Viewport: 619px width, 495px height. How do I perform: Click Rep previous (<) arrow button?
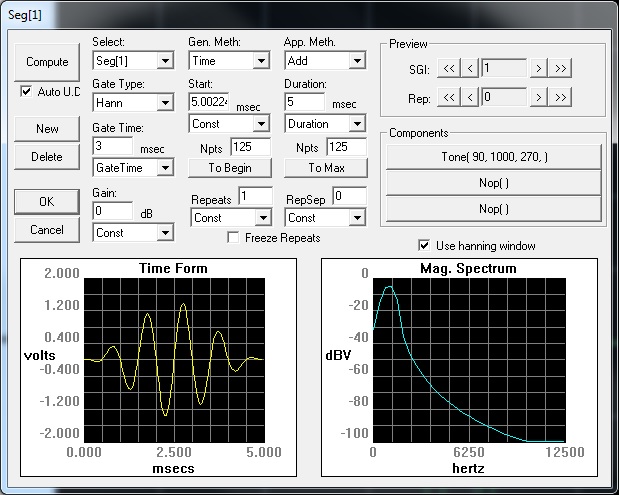(470, 97)
